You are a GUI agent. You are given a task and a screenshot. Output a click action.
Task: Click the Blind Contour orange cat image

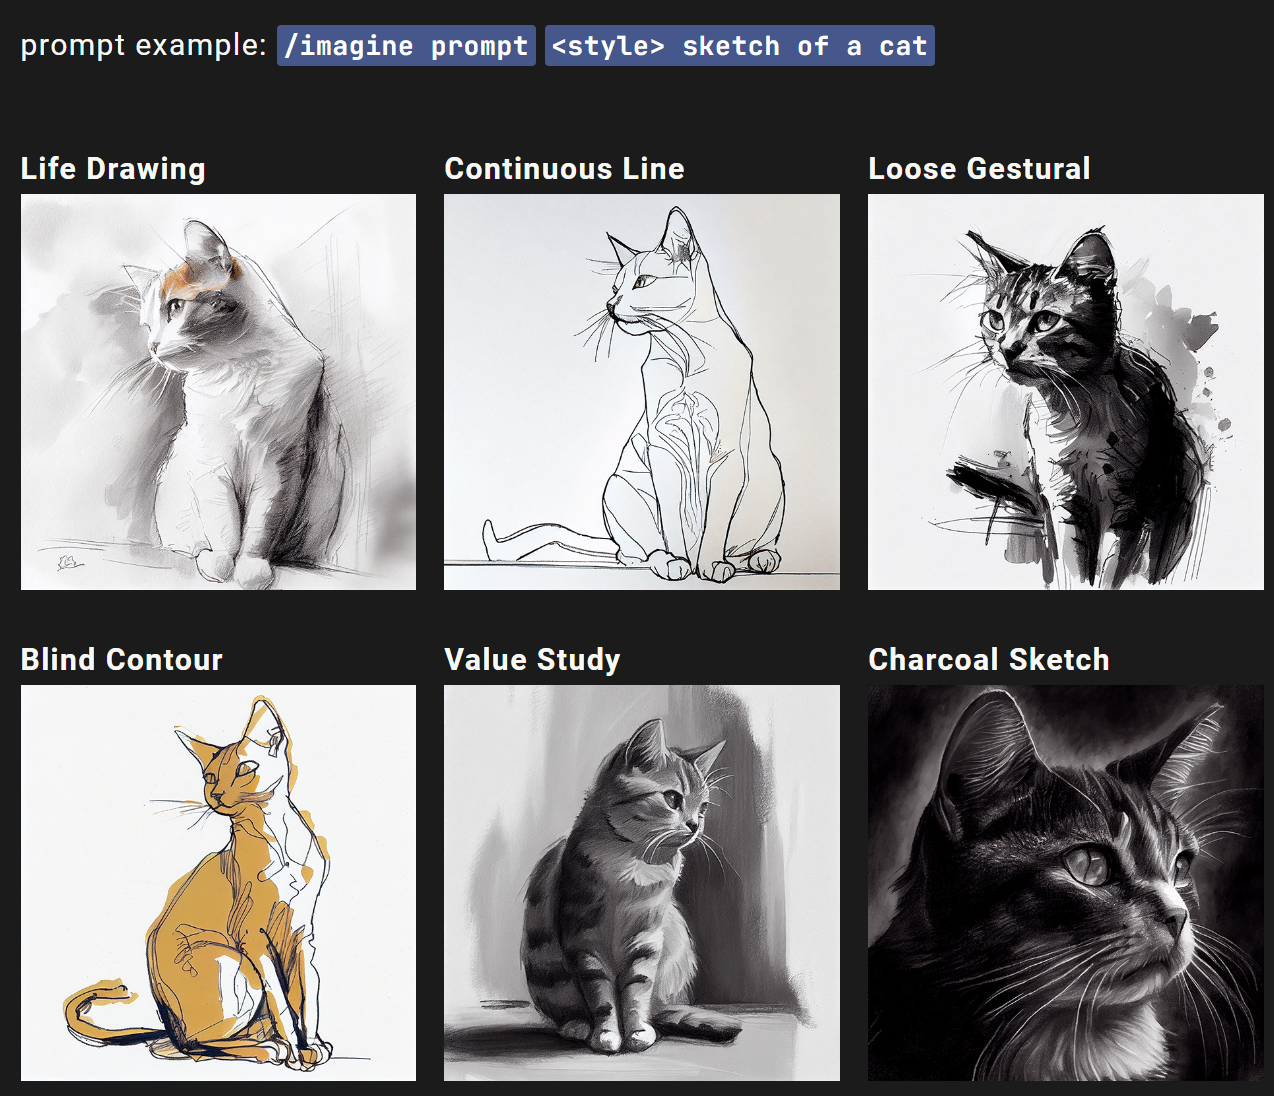218,883
